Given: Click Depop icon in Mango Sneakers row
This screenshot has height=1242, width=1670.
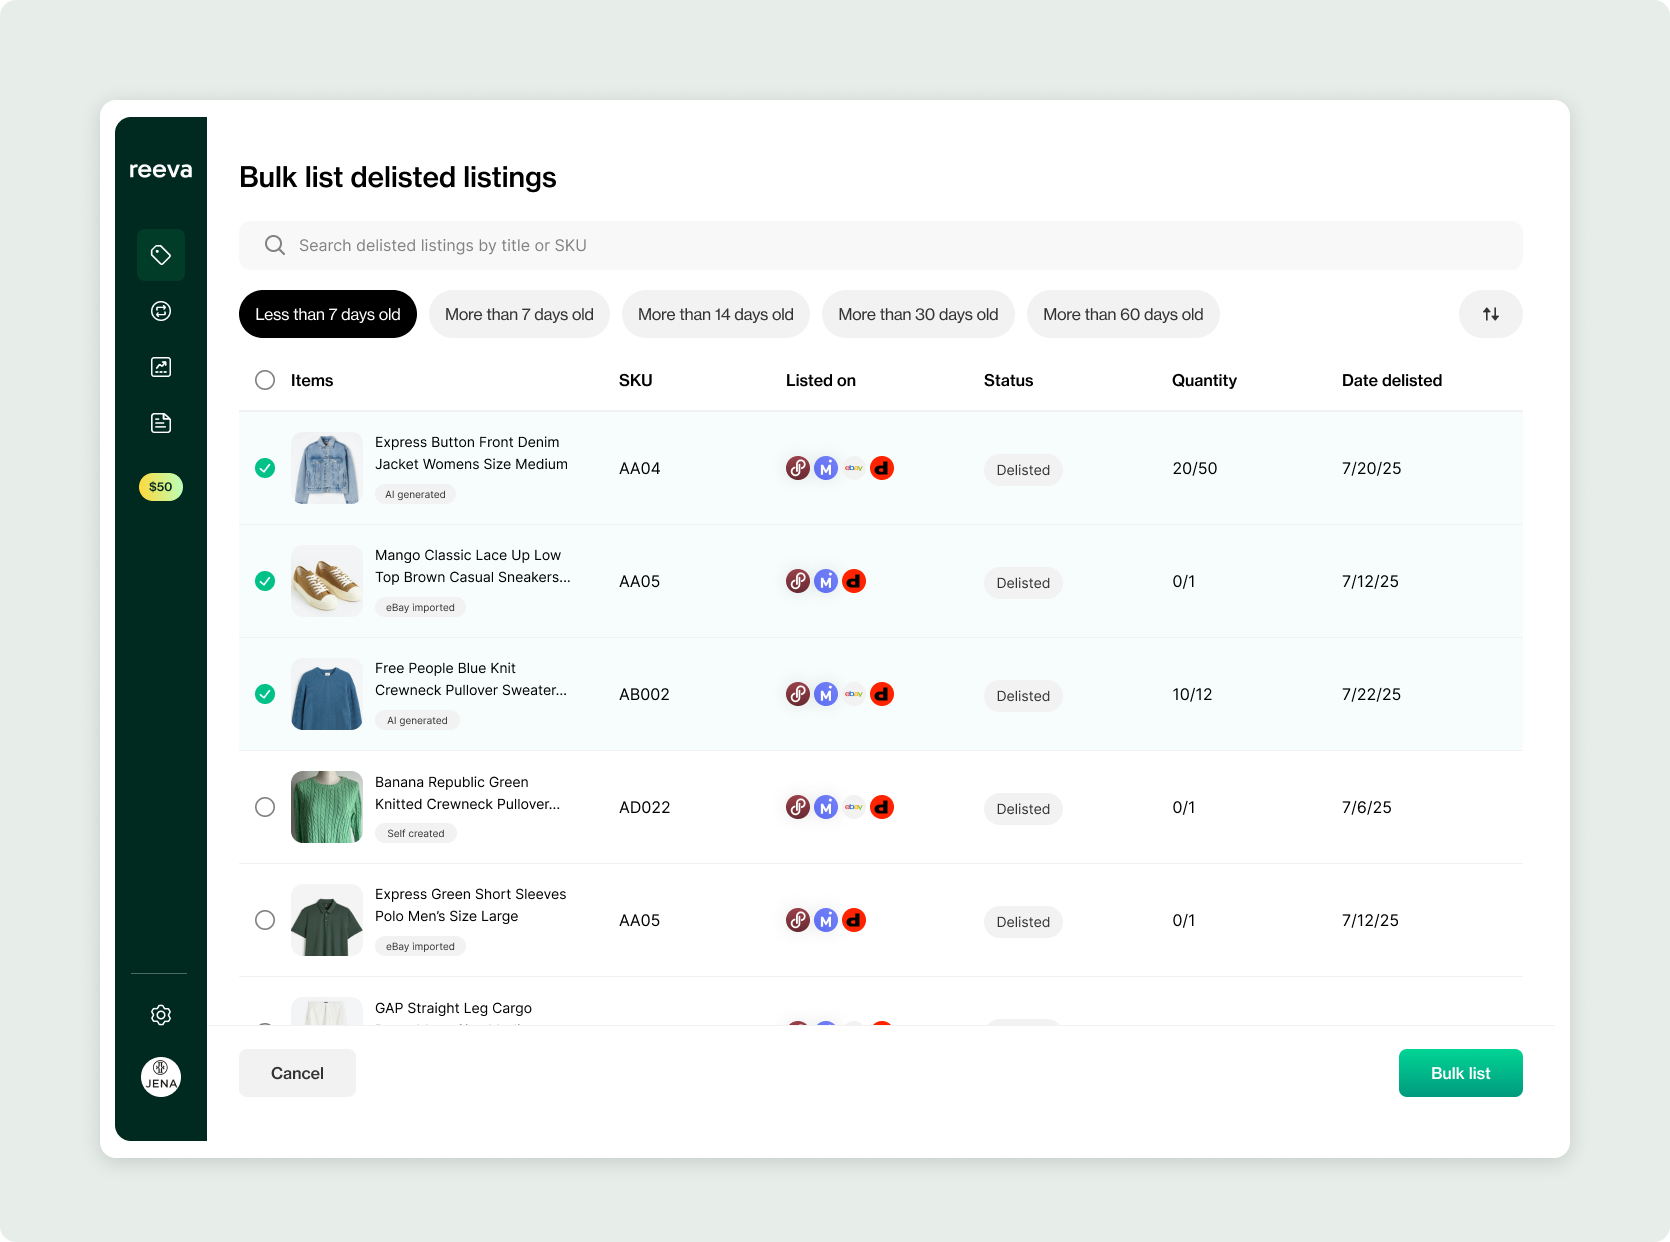Looking at the screenshot, I should coord(854,581).
